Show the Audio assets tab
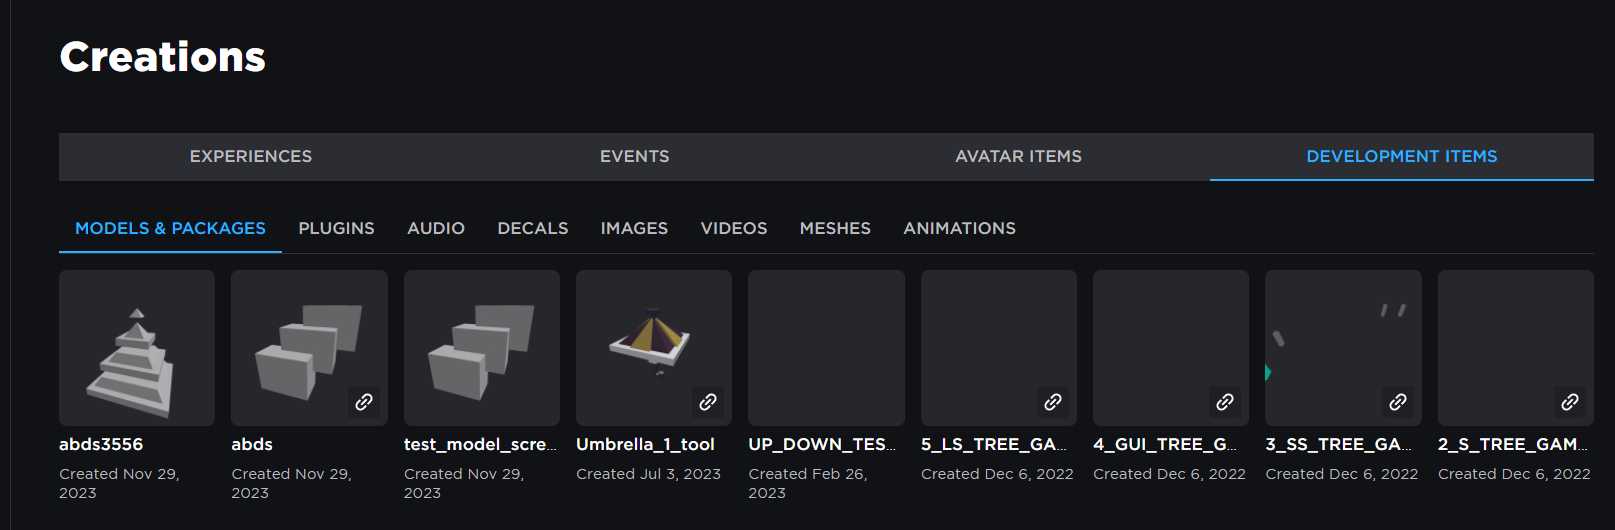1615x530 pixels. [x=436, y=228]
